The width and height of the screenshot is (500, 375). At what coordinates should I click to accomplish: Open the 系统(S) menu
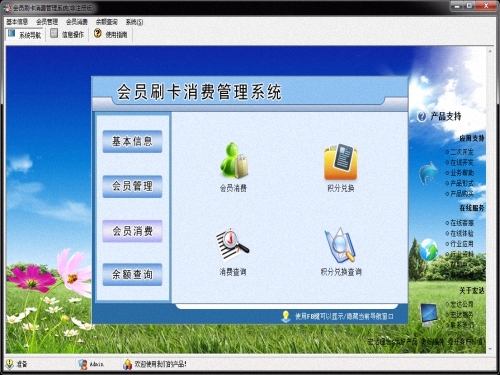click(x=134, y=22)
